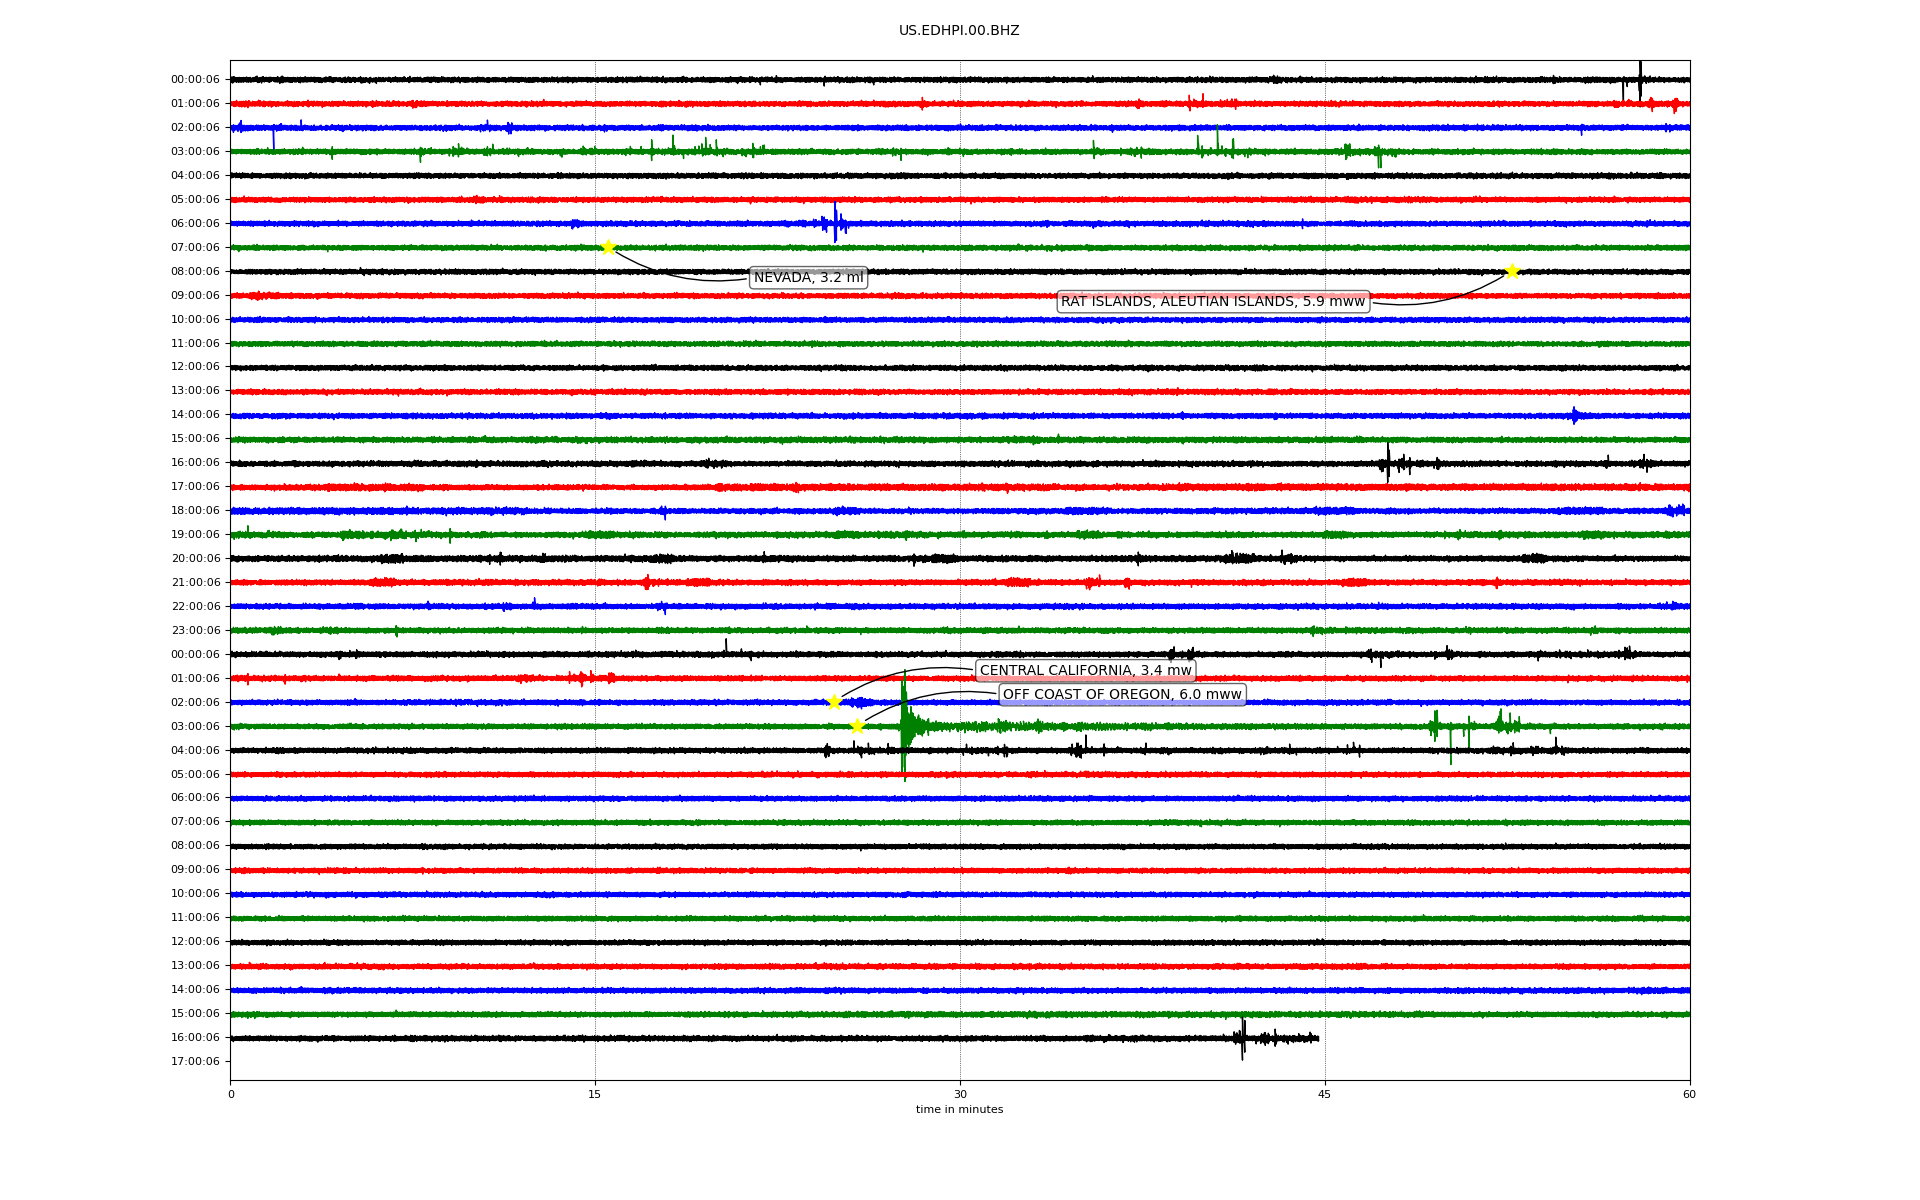Click the US.EDHPI.00.BHZ plot title
Image resolution: width=1920 pixels, height=1200 pixels.
[959, 31]
